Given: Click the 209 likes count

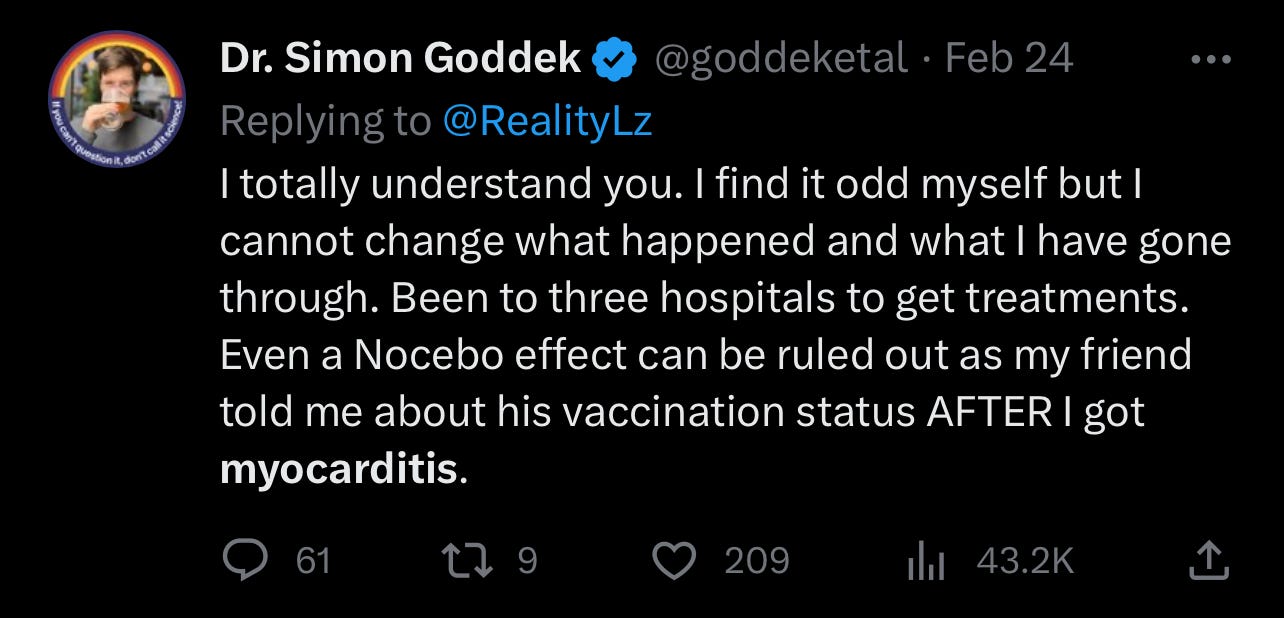Looking at the screenshot, I should click(757, 561).
